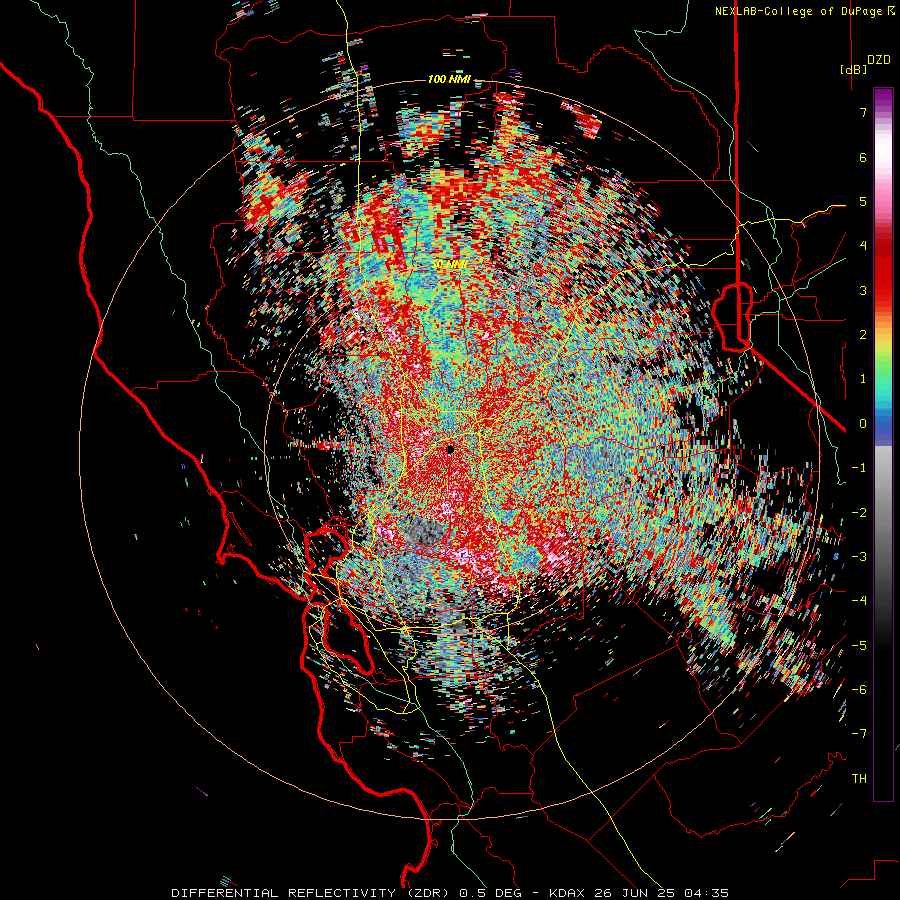Screen dimensions: 900x900
Task: Click the 0 value on the legend
Action: pyautogui.click(x=863, y=424)
